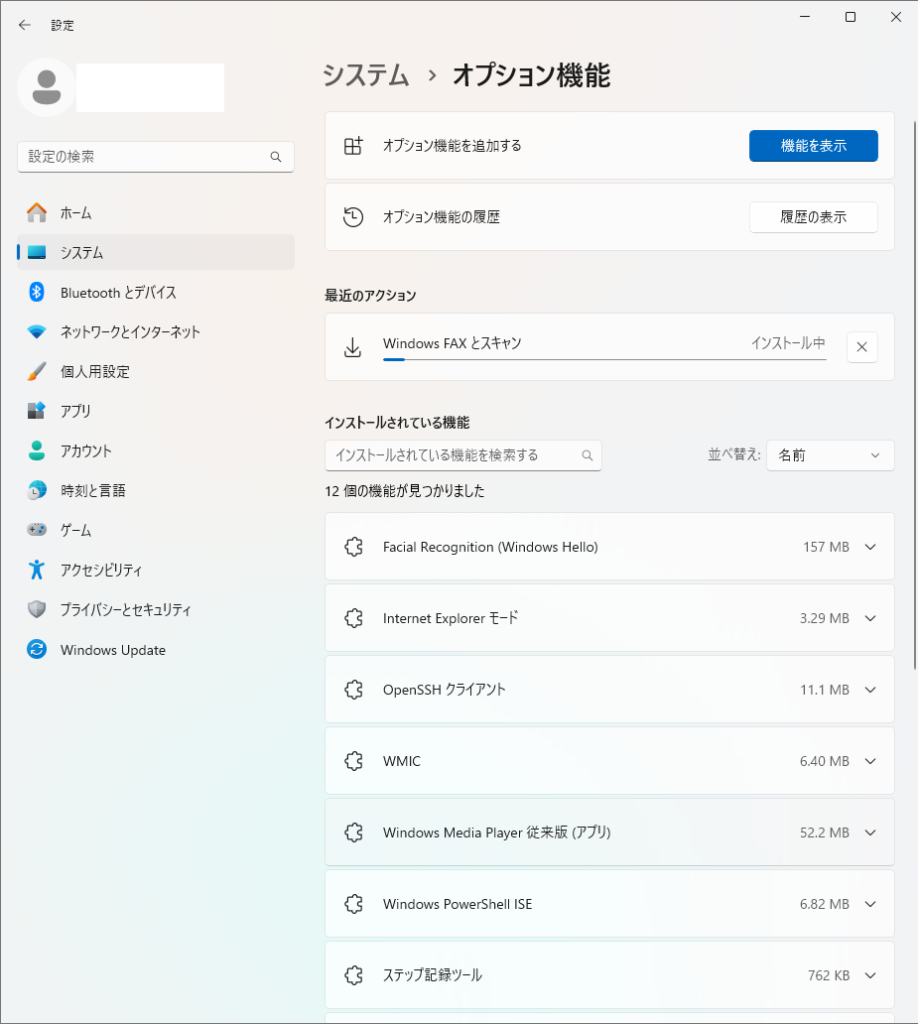Expand Windows Media Player 従来版 details
918x1024 pixels.
870,833
